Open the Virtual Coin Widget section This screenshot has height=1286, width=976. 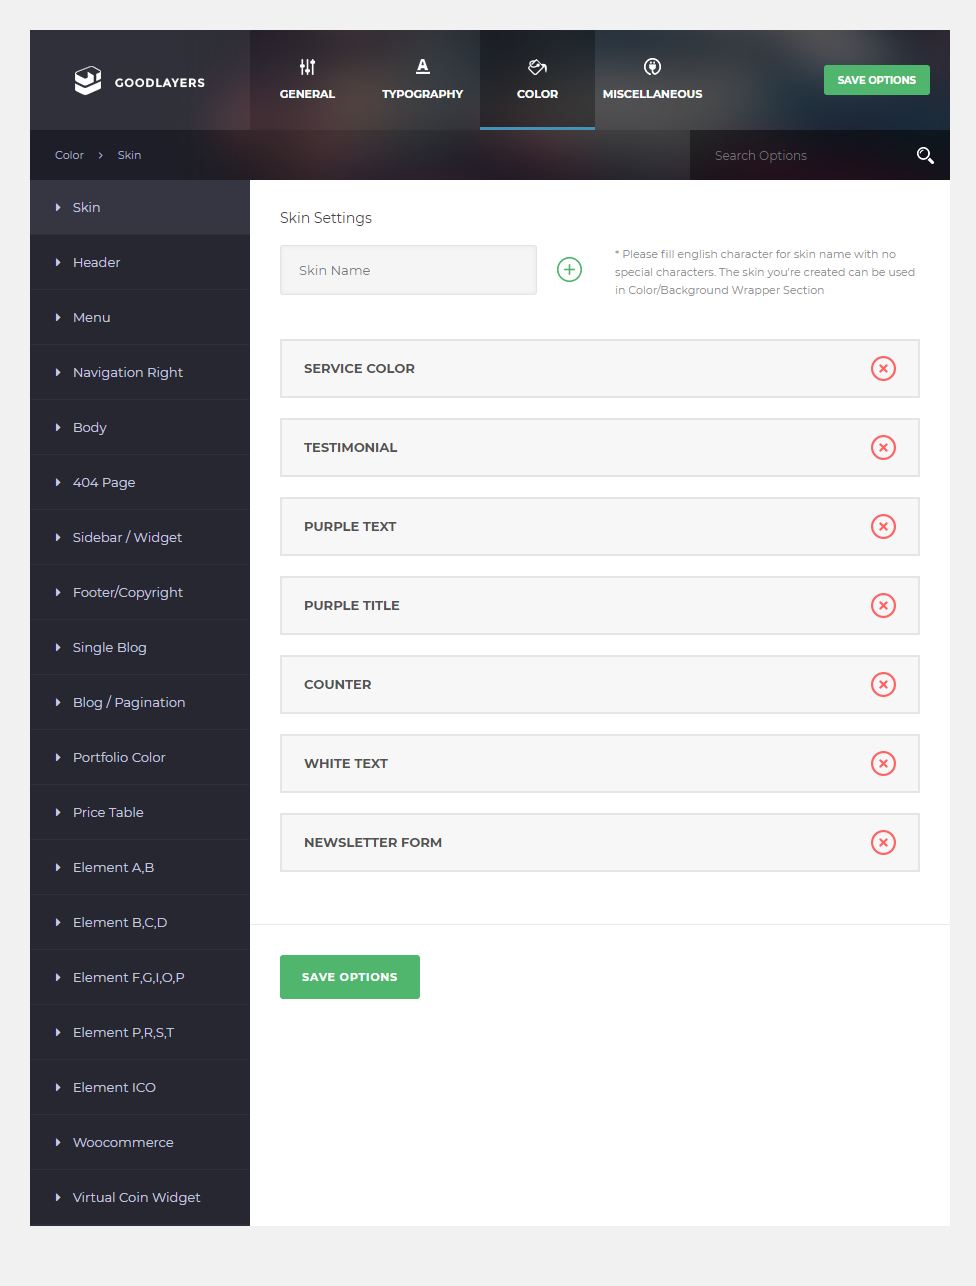140,1197
